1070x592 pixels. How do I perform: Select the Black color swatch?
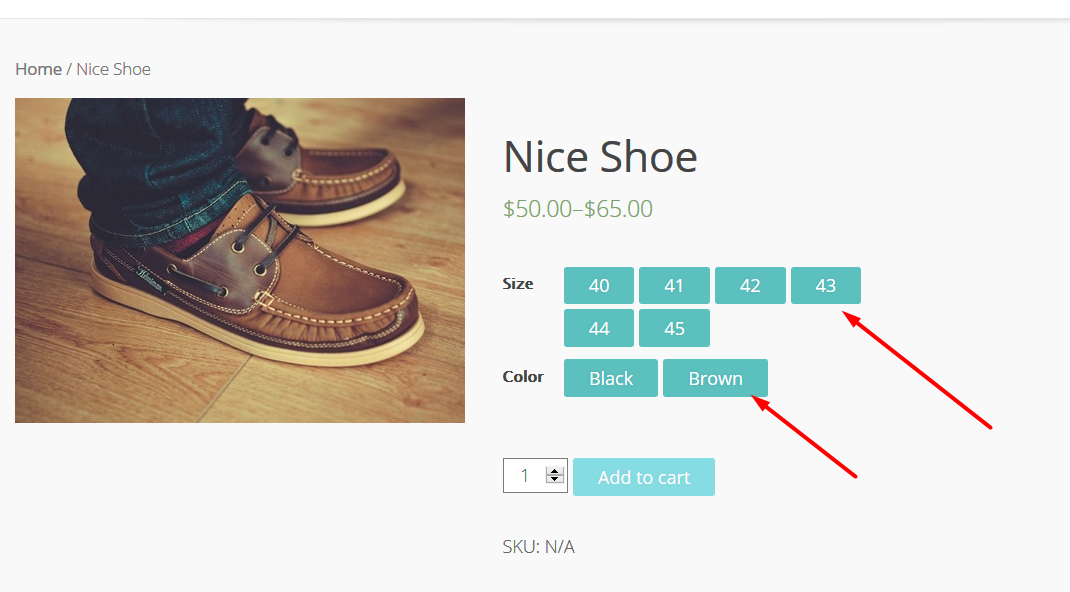(x=611, y=378)
